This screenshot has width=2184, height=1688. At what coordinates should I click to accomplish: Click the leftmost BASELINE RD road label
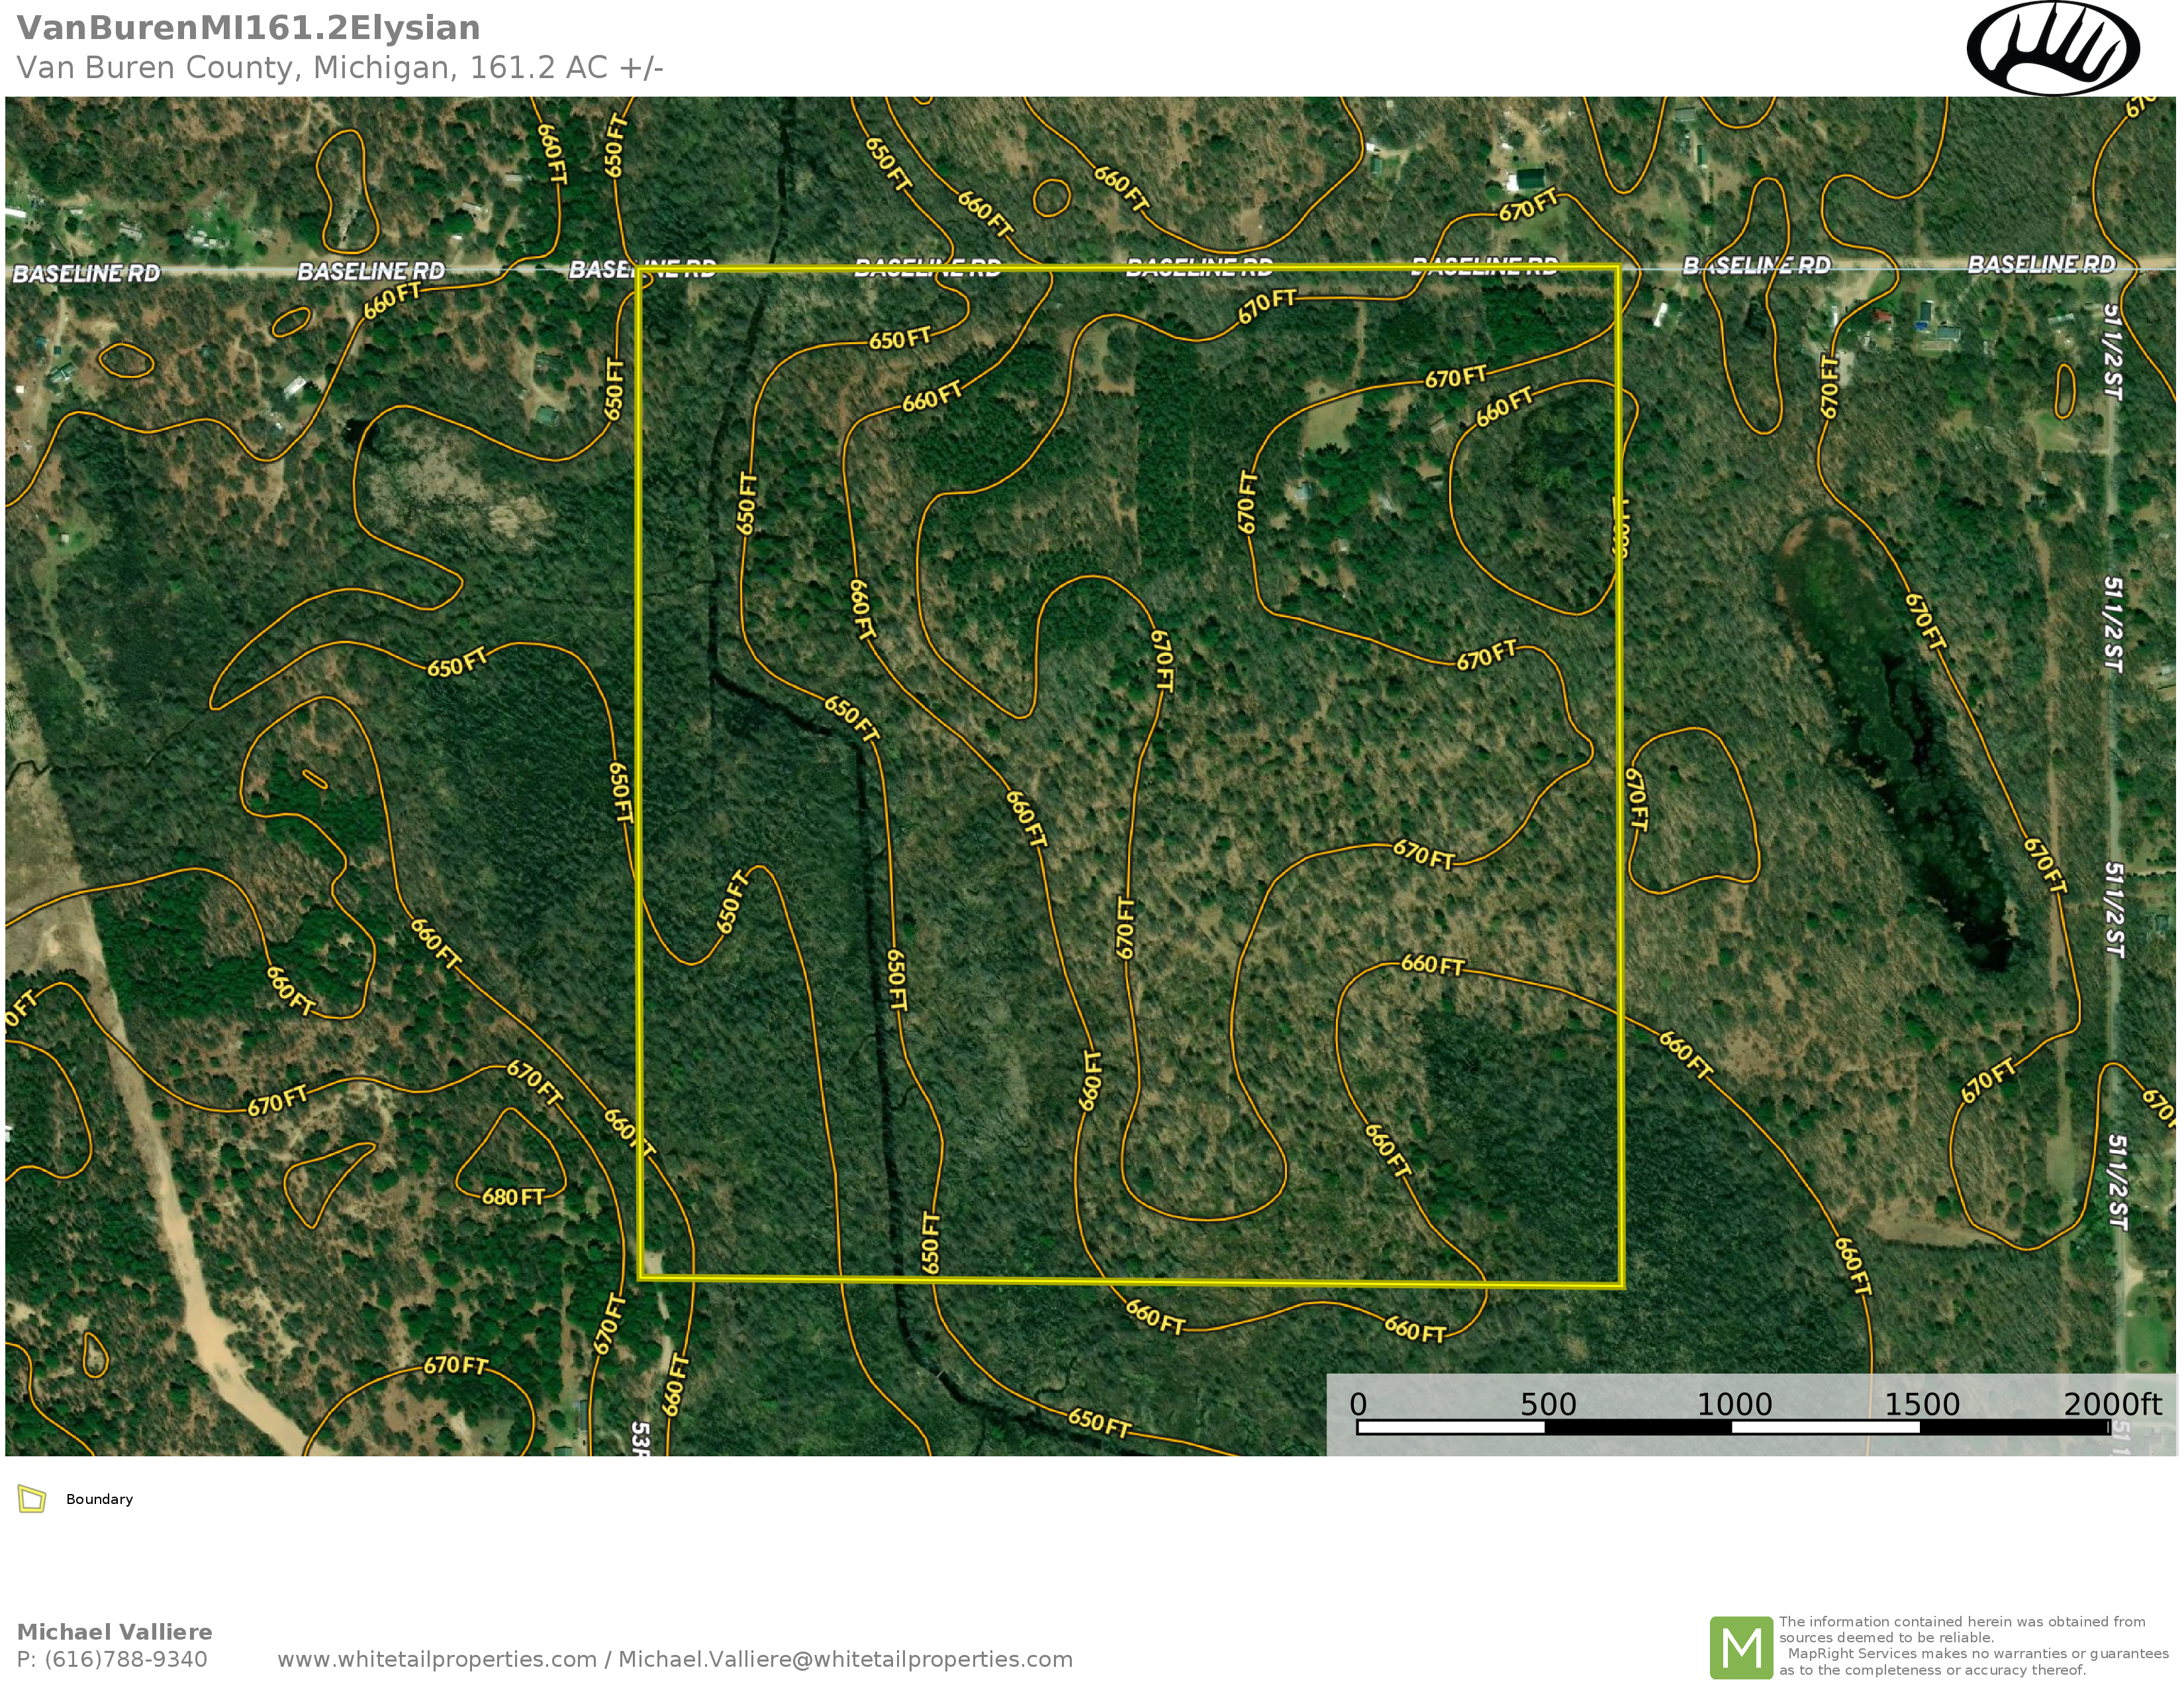click(86, 273)
